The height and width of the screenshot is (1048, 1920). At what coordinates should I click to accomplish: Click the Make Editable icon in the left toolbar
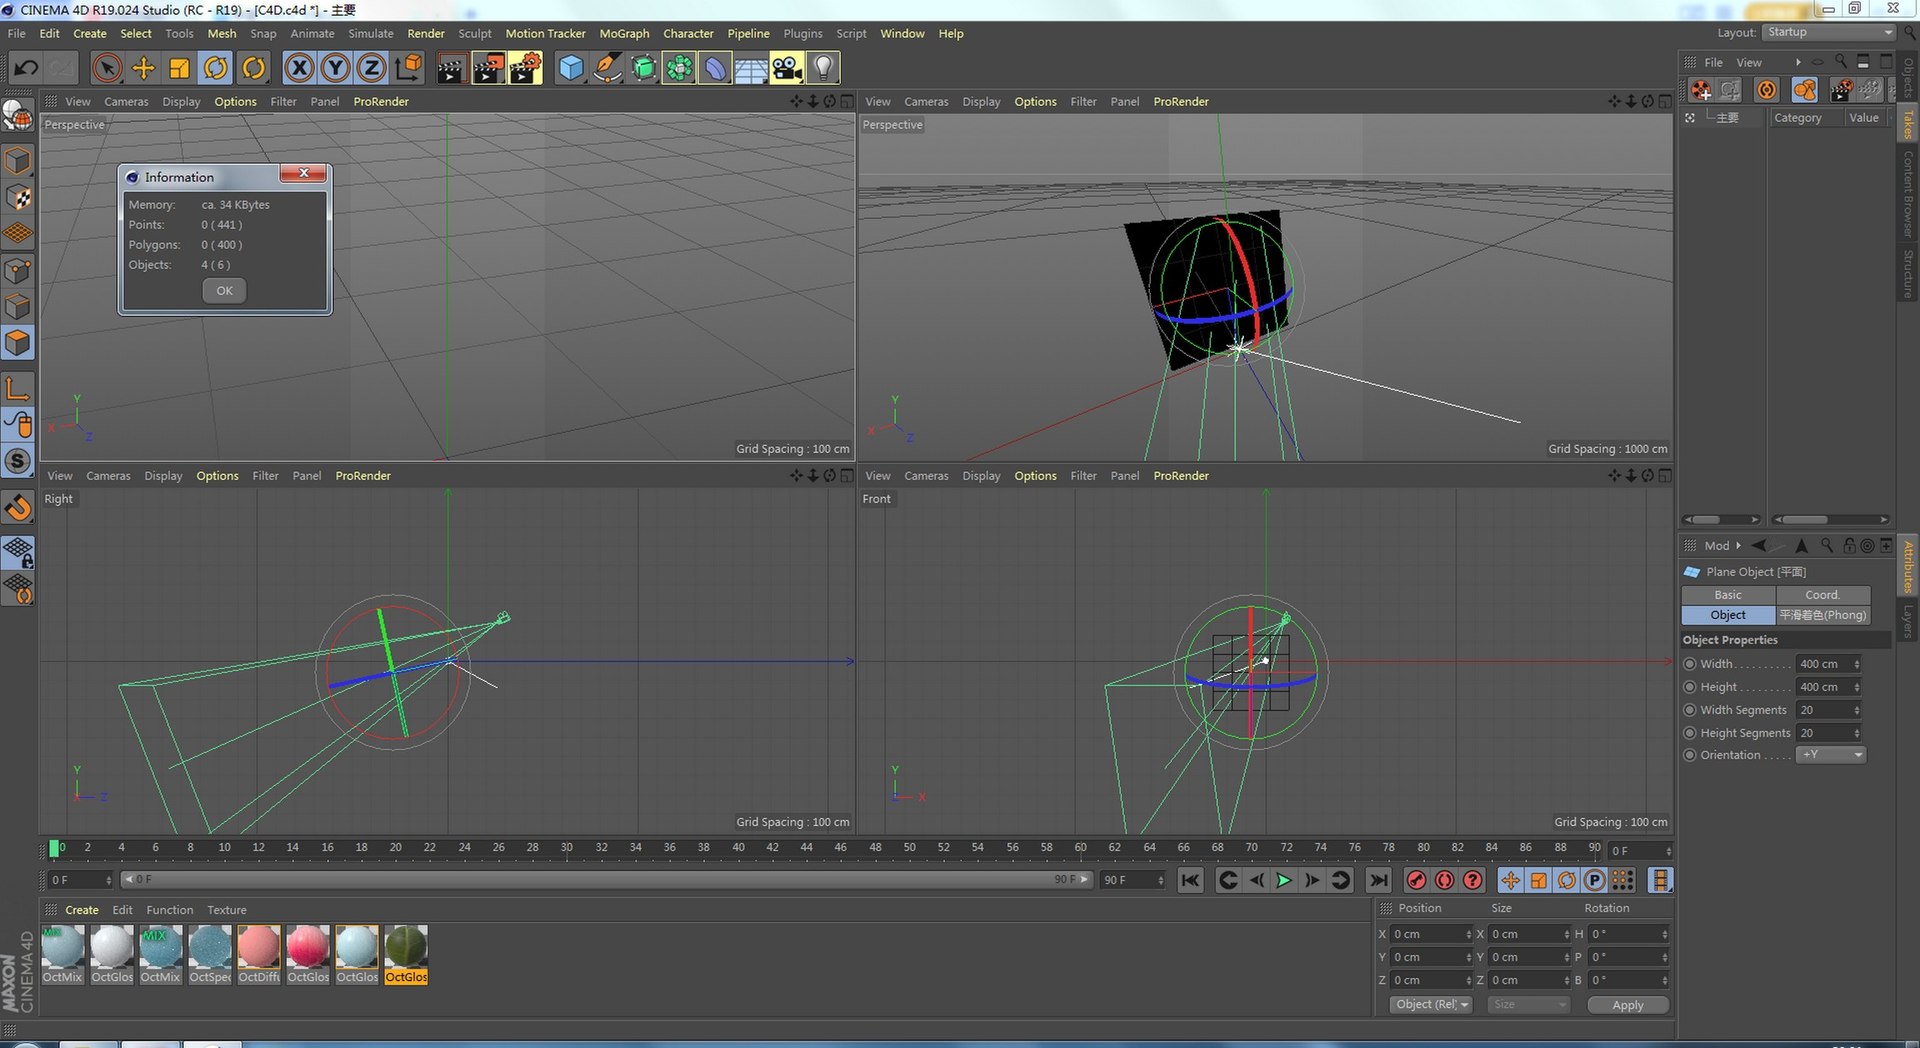pos(18,117)
